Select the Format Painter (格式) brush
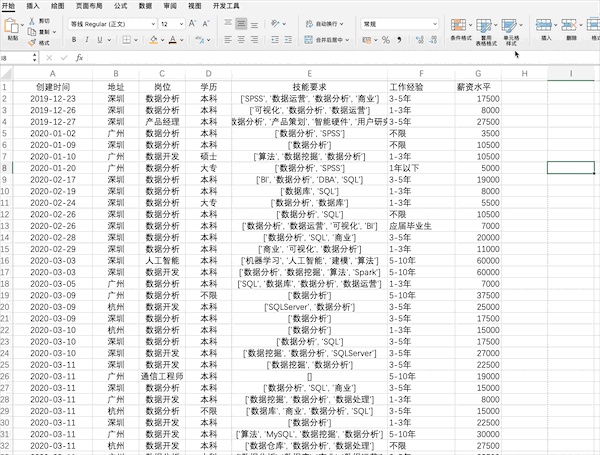This screenshot has width=600, height=455. pyautogui.click(x=32, y=42)
